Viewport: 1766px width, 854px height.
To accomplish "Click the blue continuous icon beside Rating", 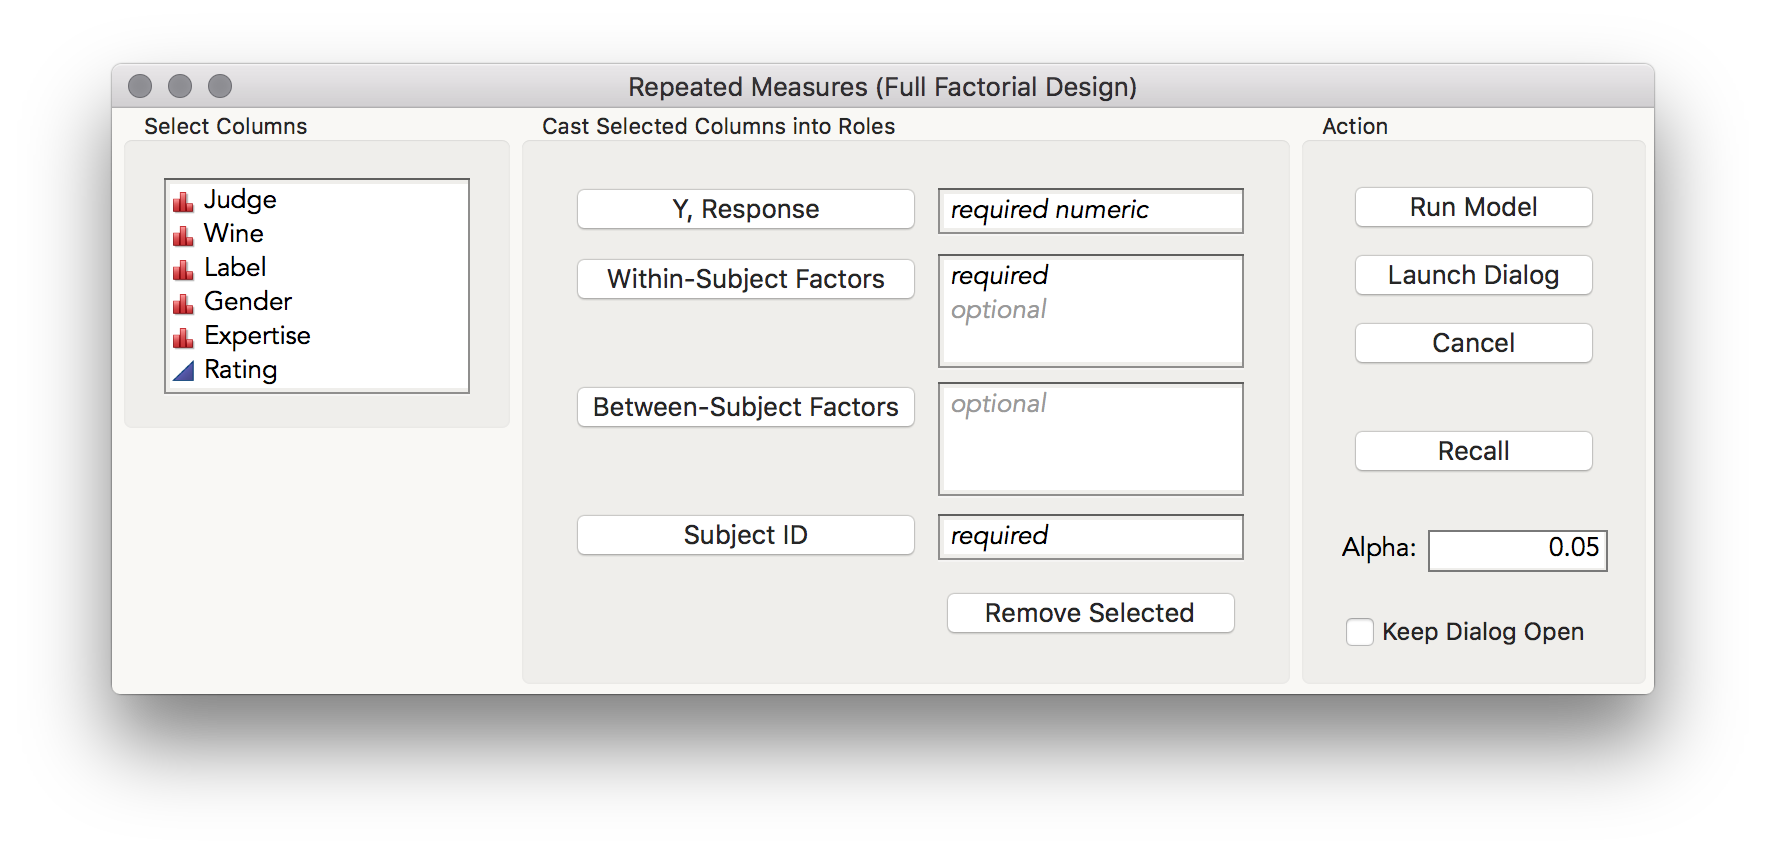I will pos(183,371).
